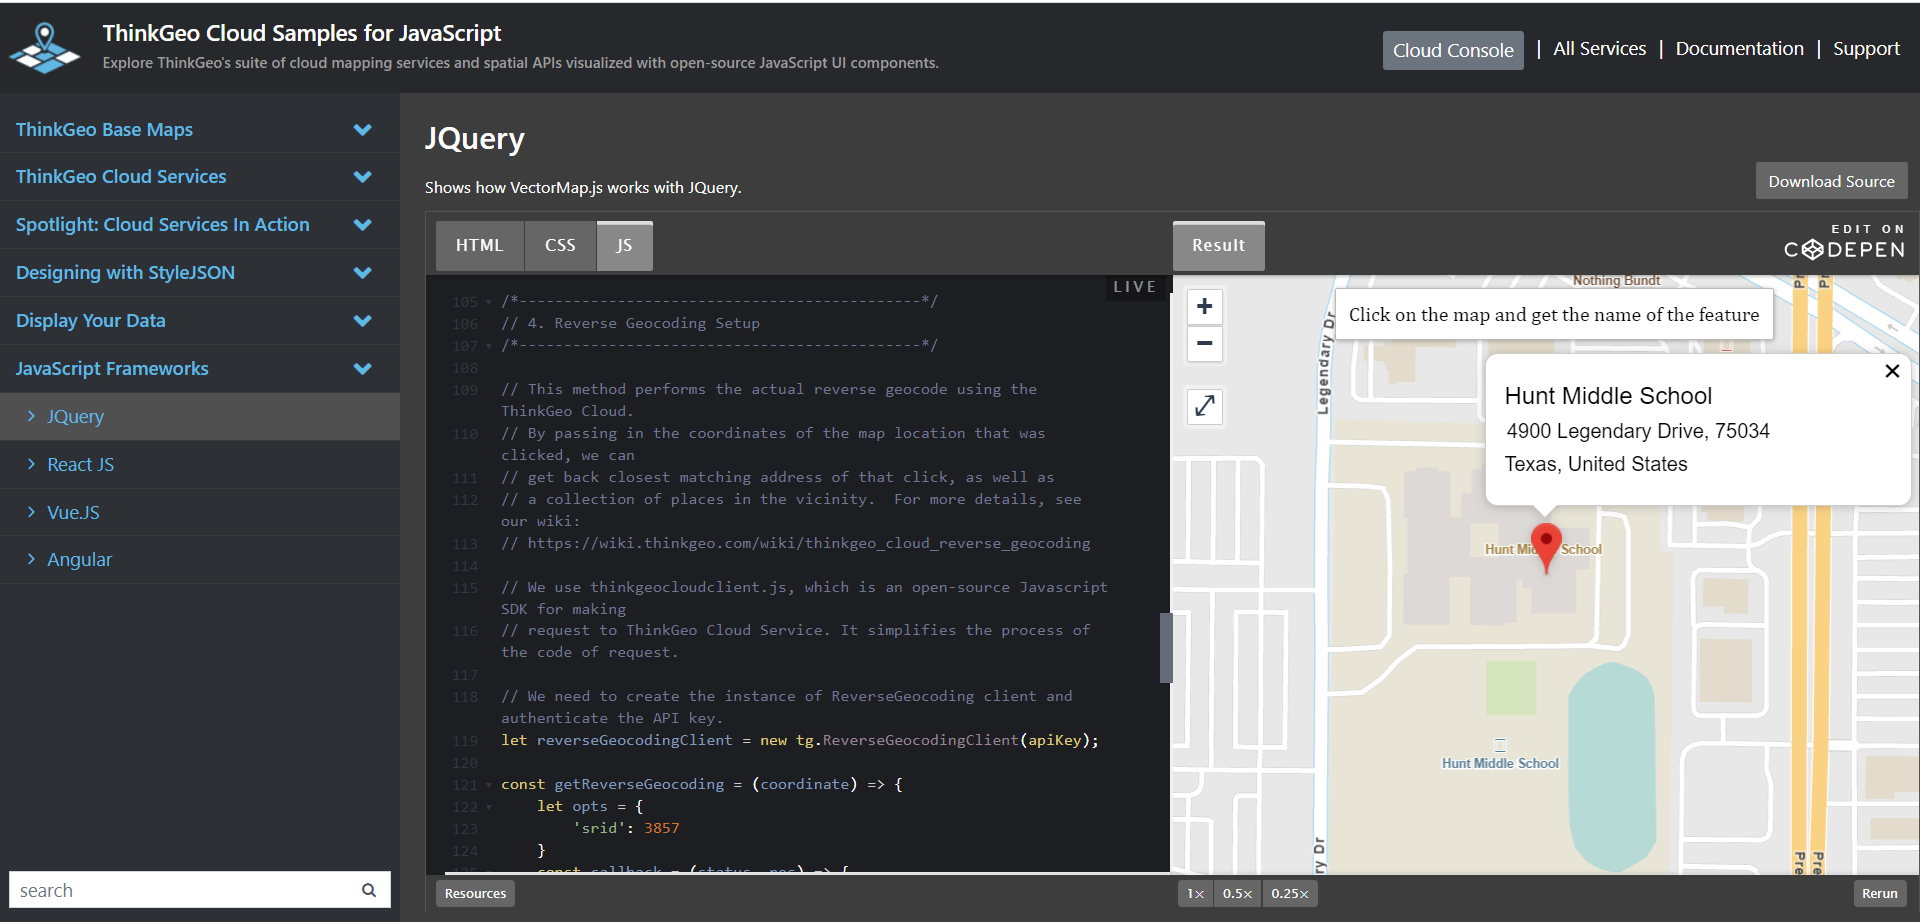The height and width of the screenshot is (922, 1920).
Task: Open the Resources button
Action: tap(475, 893)
